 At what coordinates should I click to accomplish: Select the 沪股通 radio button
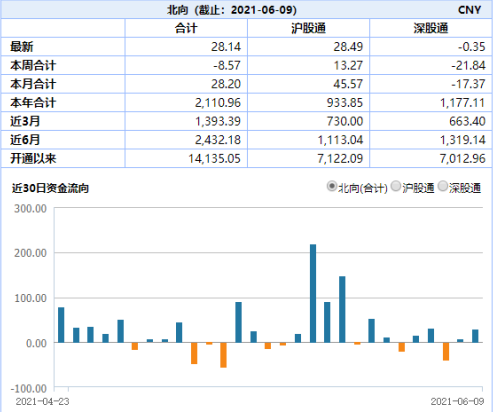tap(396, 186)
